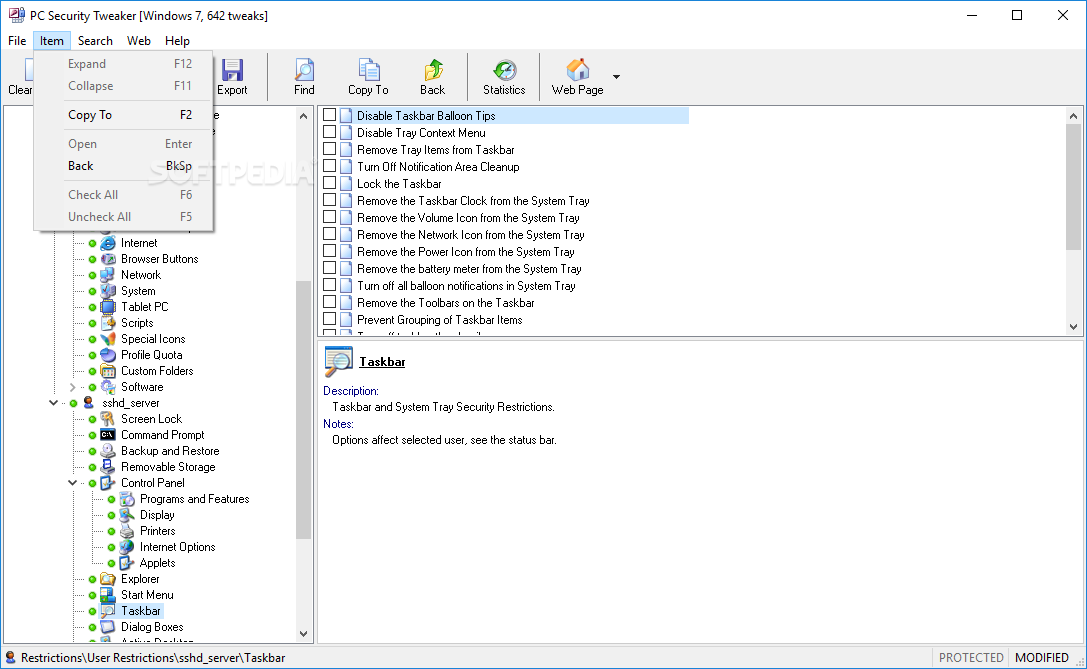Check Remove the Volume Icon option
Screen dimensions: 1087x669
pos(330,217)
